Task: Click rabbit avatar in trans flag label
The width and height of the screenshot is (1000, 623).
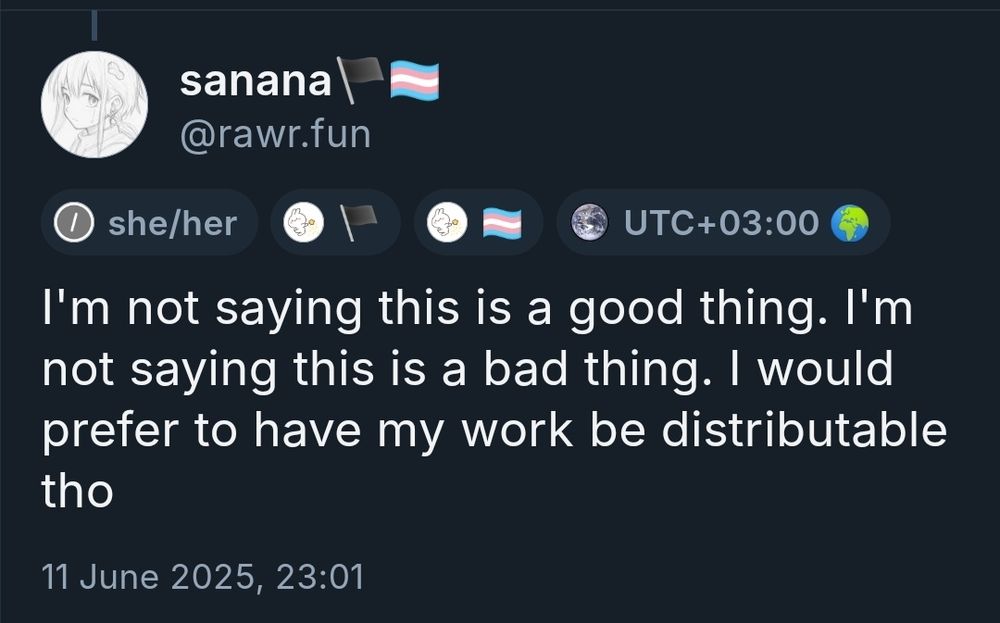Action: coord(445,222)
